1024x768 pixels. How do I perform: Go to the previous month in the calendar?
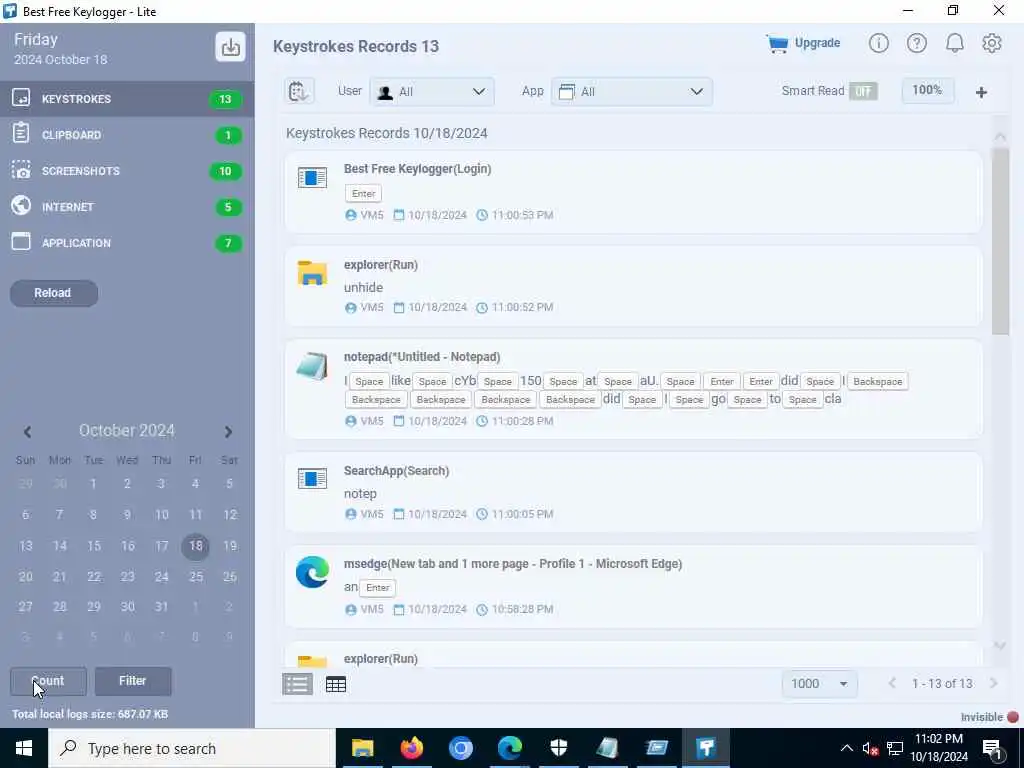(x=27, y=432)
